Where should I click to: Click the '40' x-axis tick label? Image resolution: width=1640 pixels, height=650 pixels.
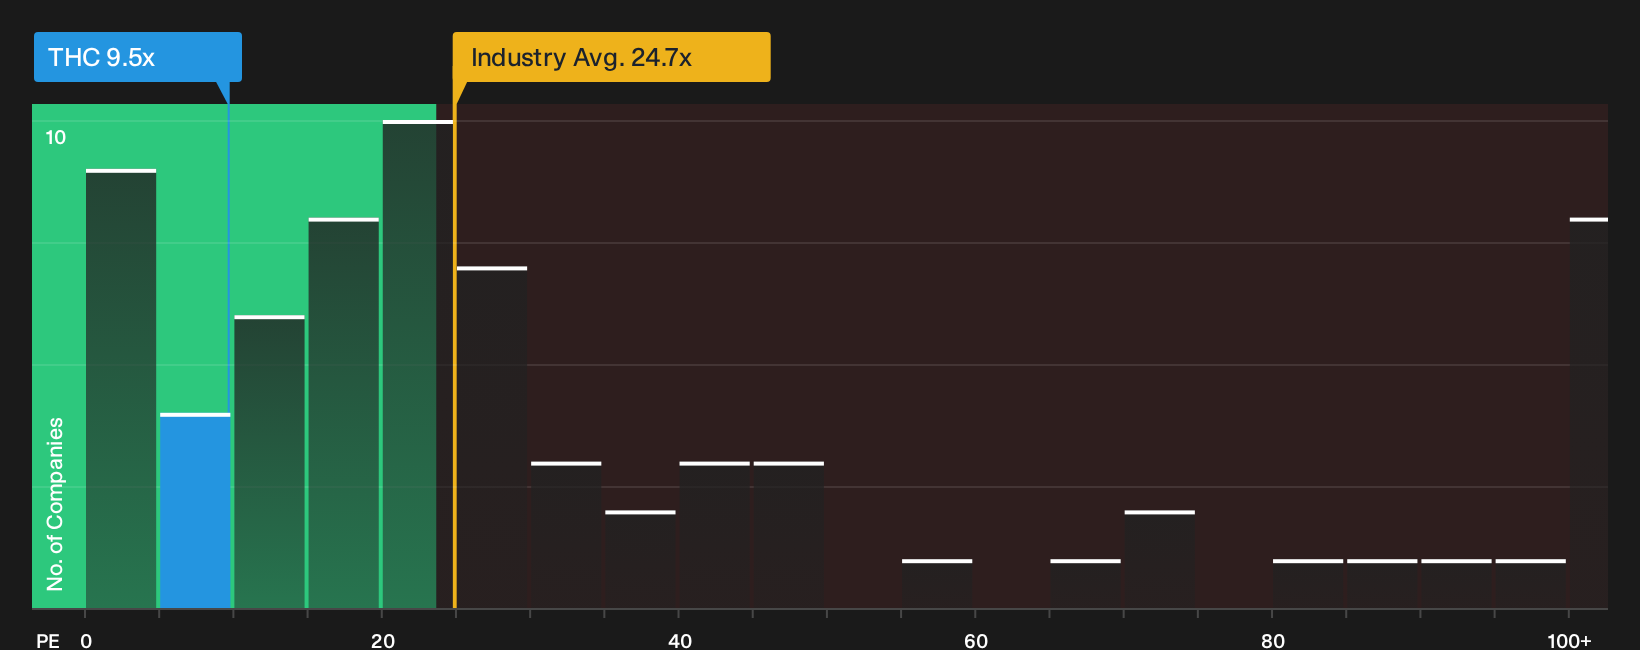(680, 641)
